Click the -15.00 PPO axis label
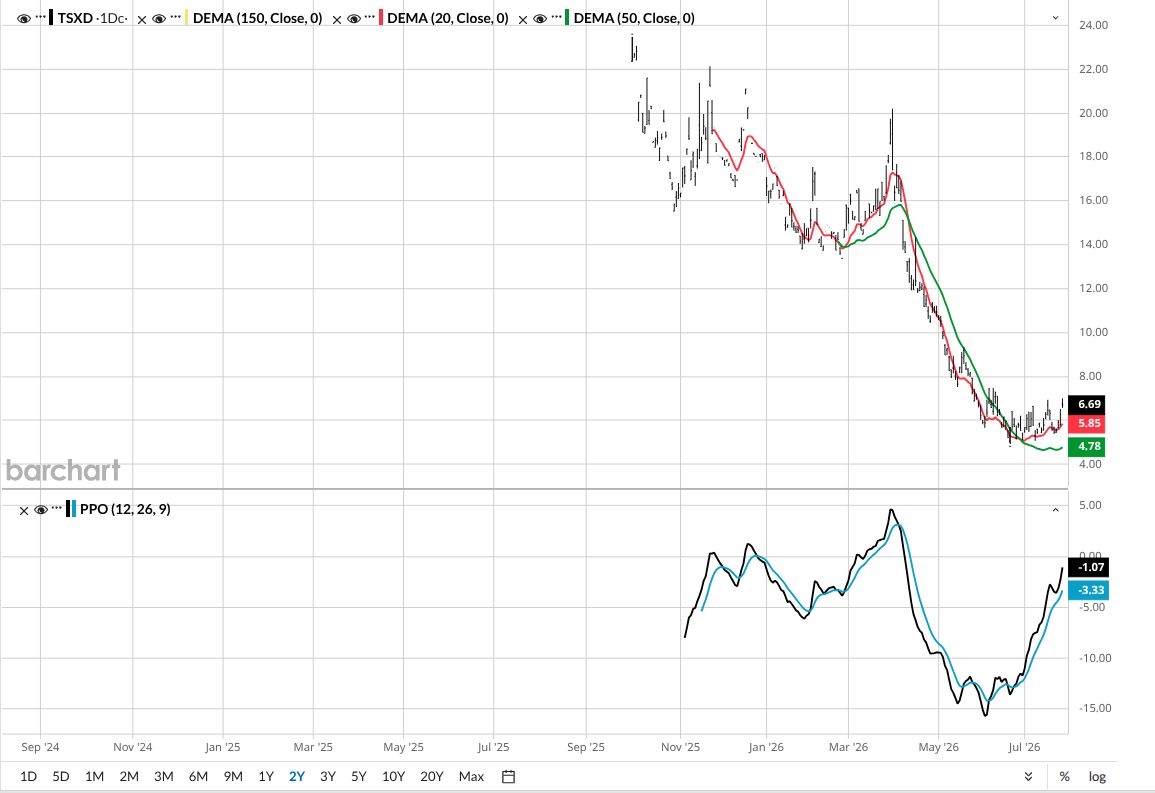 click(x=1095, y=708)
